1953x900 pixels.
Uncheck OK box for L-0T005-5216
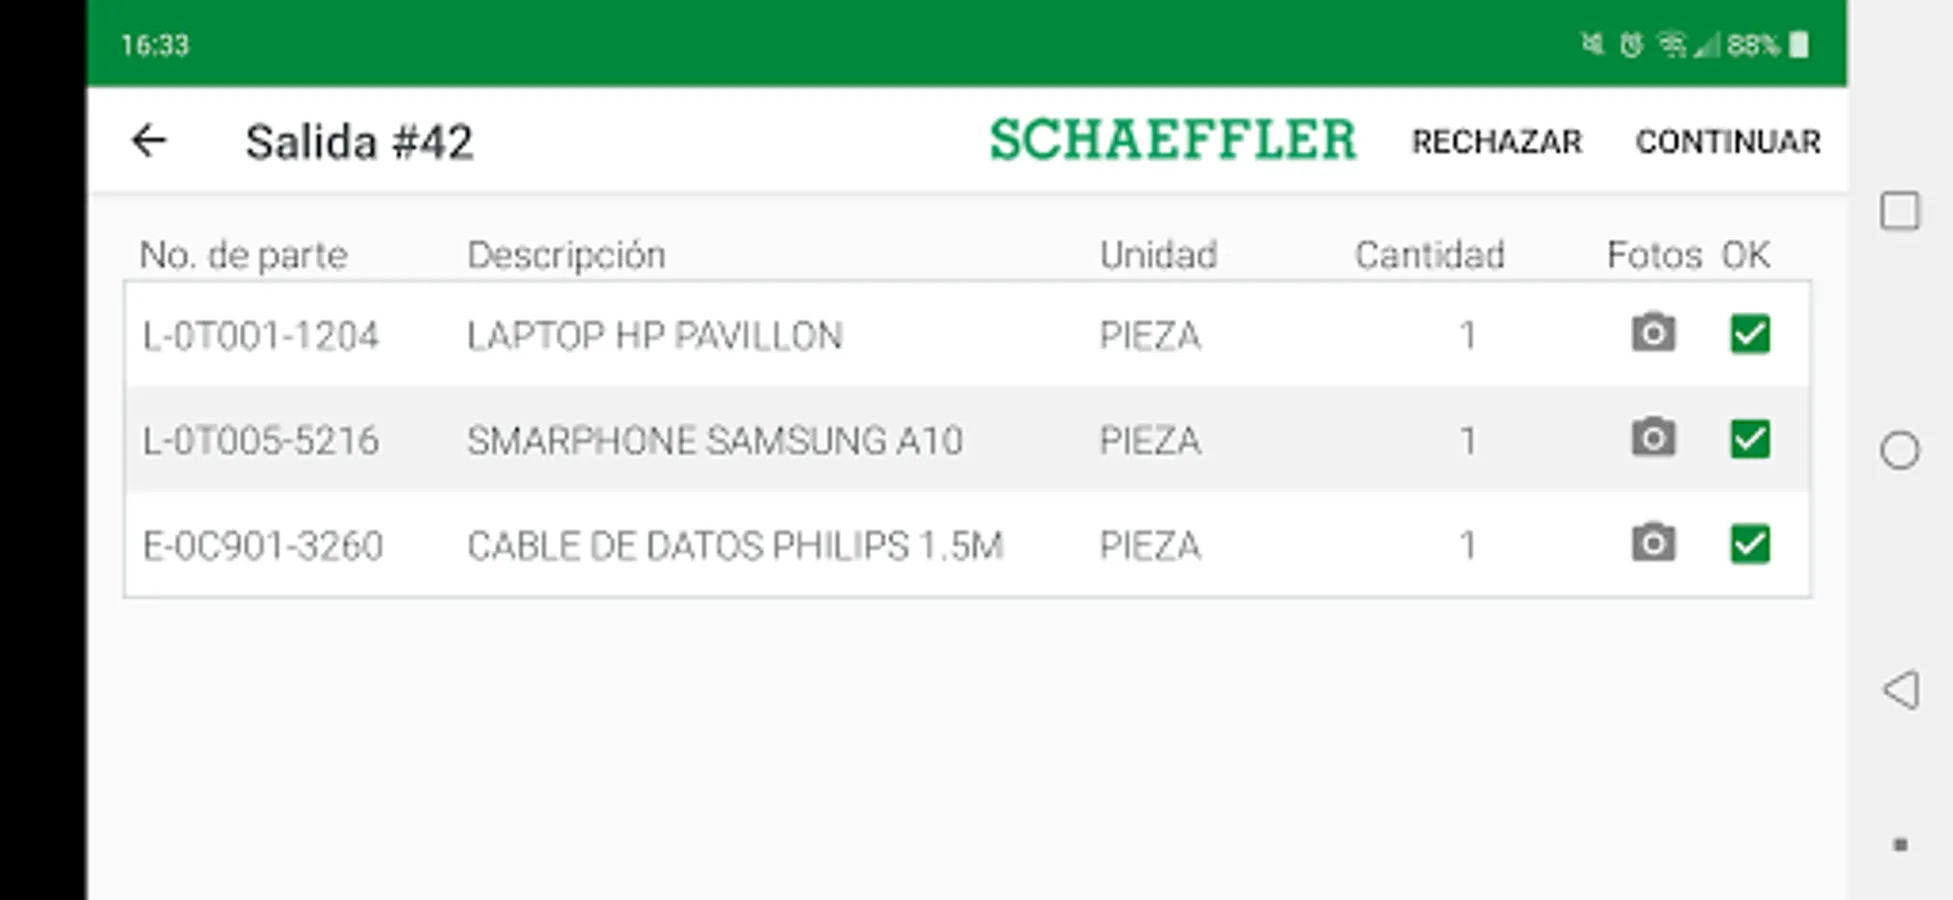1749,439
